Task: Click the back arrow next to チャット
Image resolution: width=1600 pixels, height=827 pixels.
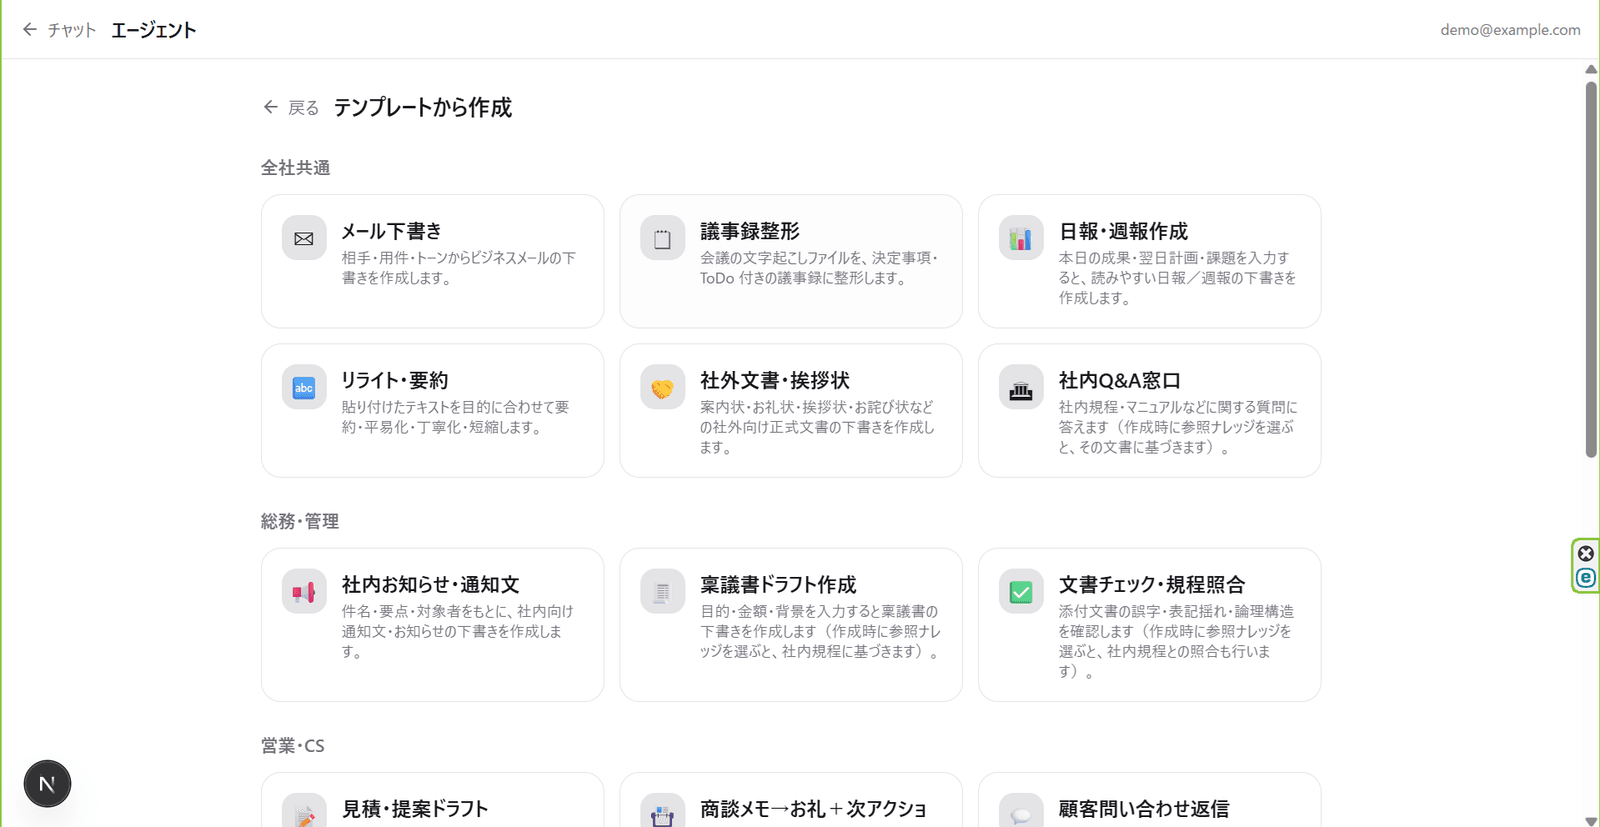Action: coord(30,30)
